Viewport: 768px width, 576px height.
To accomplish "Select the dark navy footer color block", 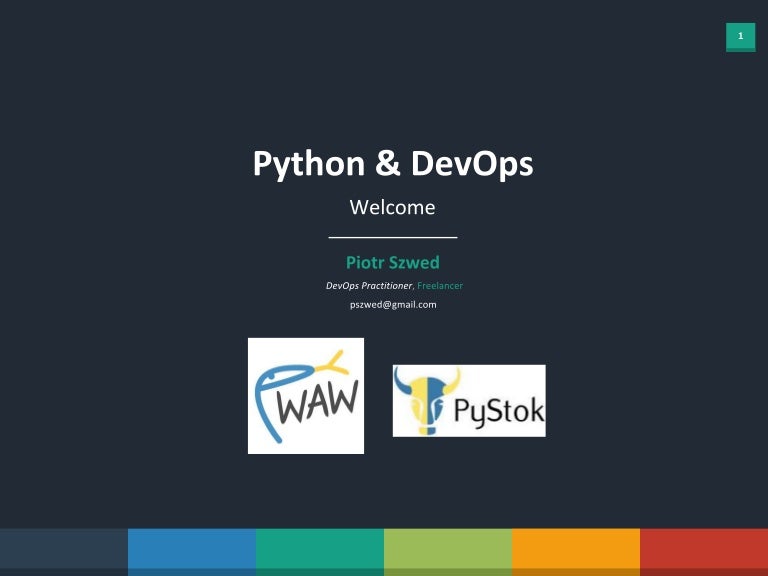I will 64,551.
